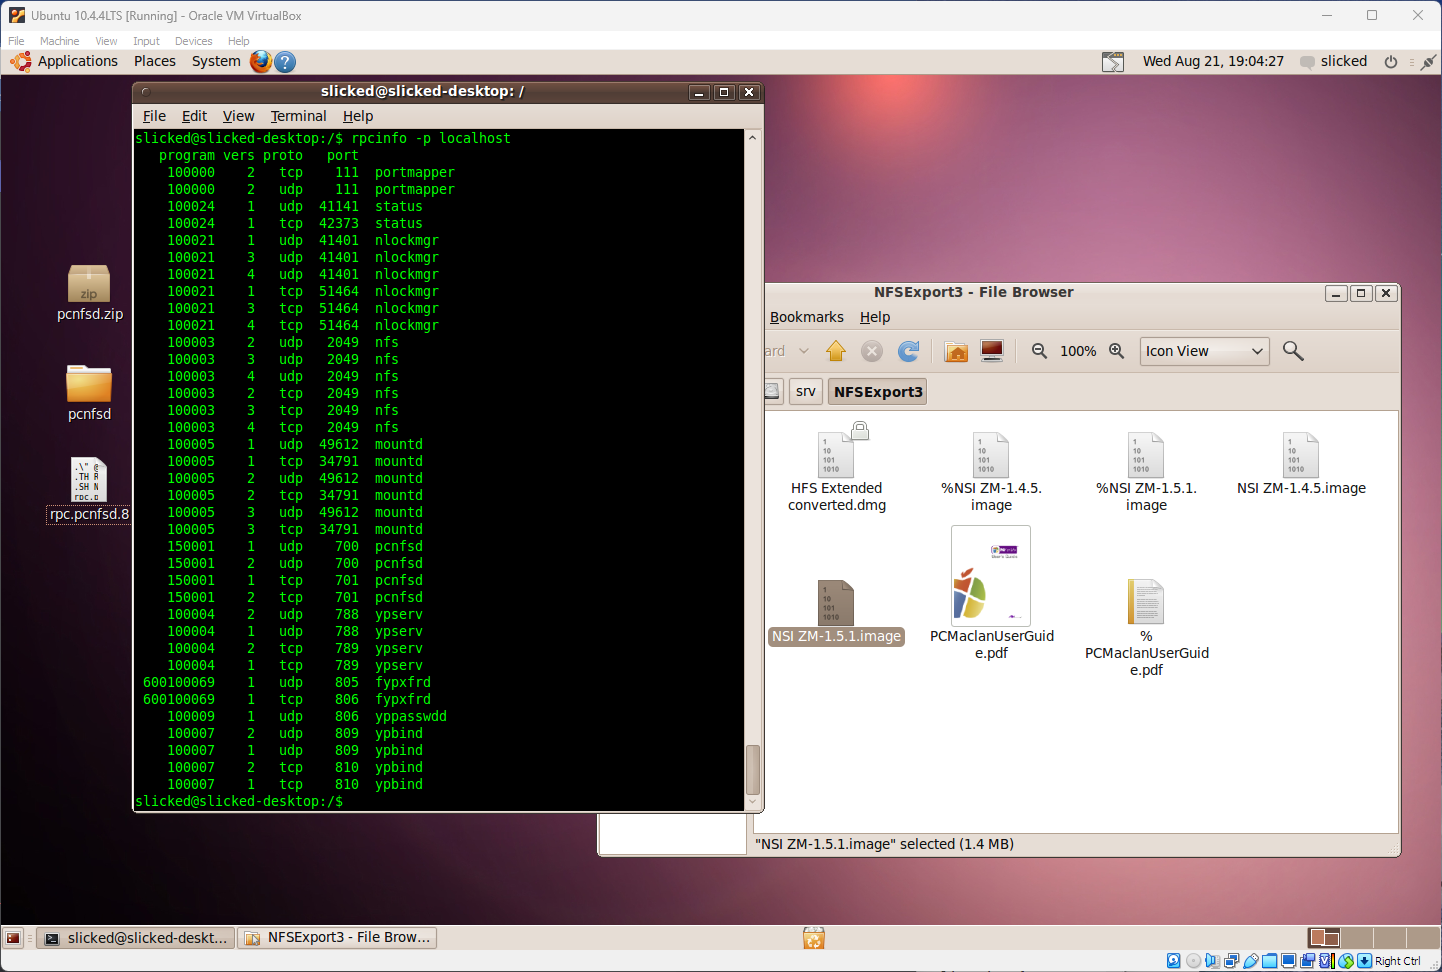Zoom out in the File Browser
1442x972 pixels.
point(1040,351)
